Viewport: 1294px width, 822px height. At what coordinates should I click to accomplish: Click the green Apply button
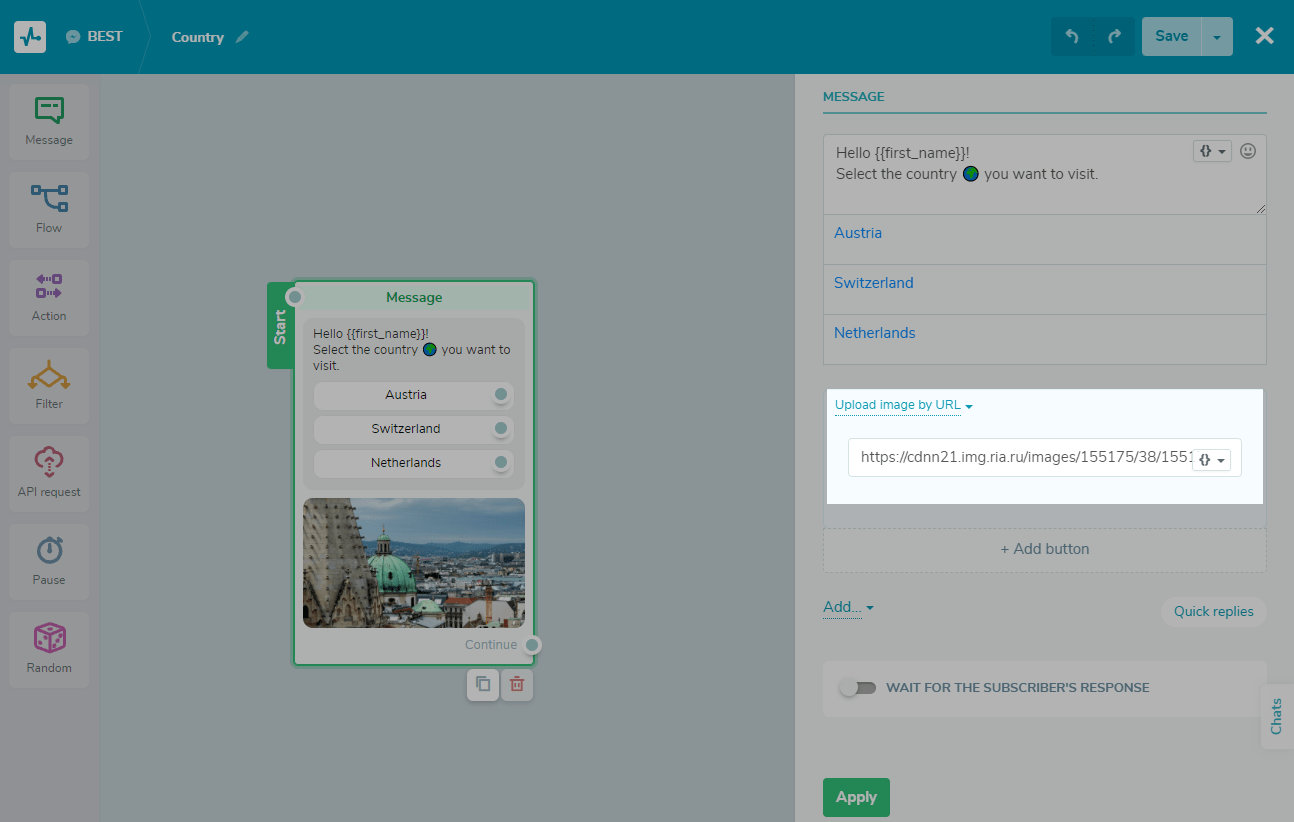(856, 797)
